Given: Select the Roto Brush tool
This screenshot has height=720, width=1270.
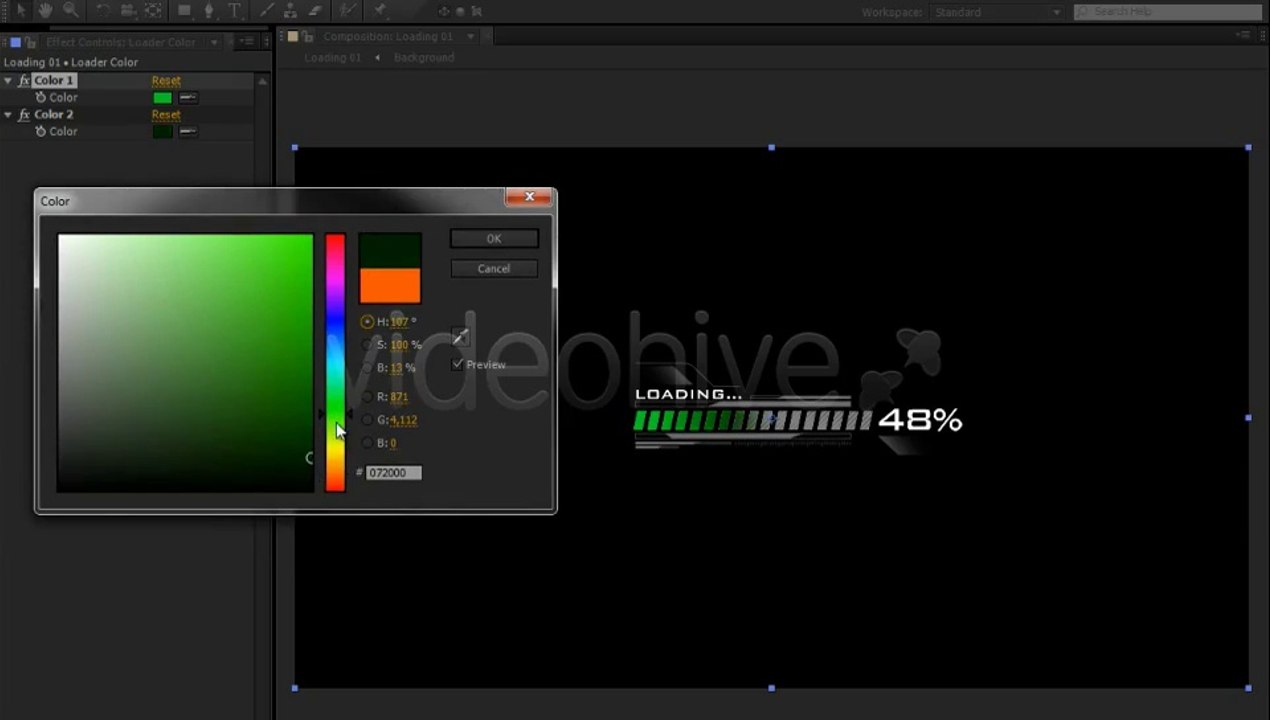Looking at the screenshot, I should 346,11.
